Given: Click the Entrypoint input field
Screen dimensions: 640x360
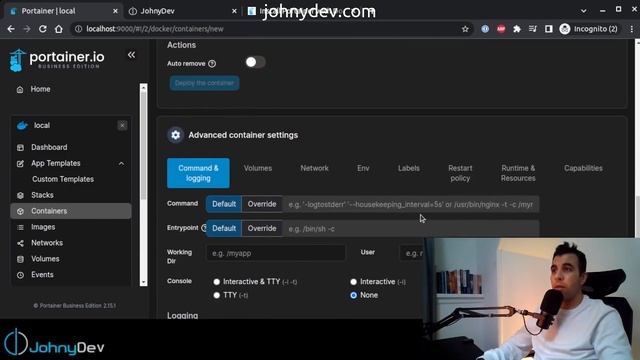Looking at the screenshot, I should 411,229.
